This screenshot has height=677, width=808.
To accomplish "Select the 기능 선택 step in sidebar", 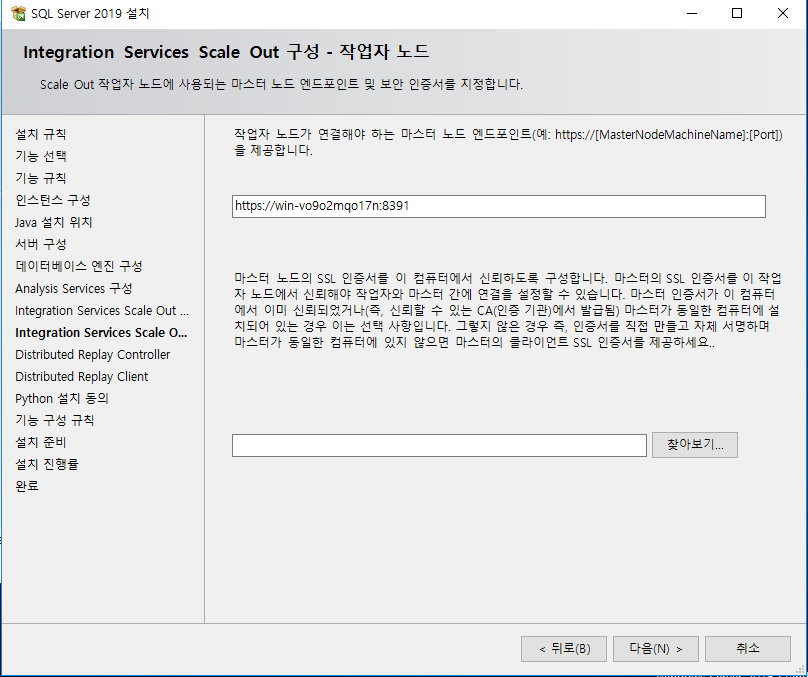I will click(41, 156).
